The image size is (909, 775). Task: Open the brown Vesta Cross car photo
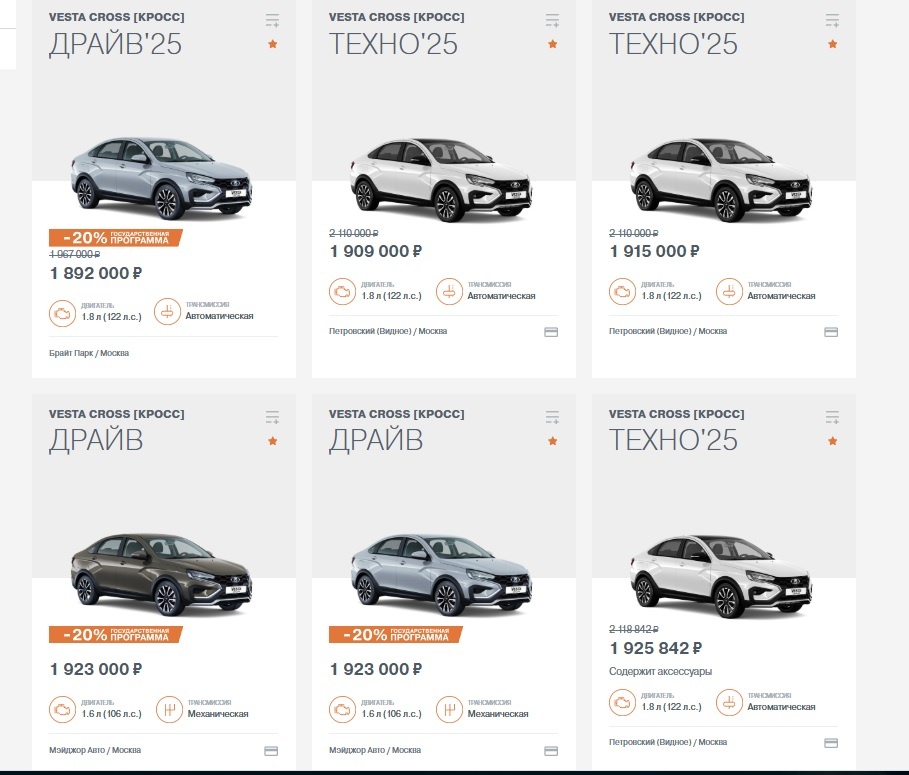point(162,574)
